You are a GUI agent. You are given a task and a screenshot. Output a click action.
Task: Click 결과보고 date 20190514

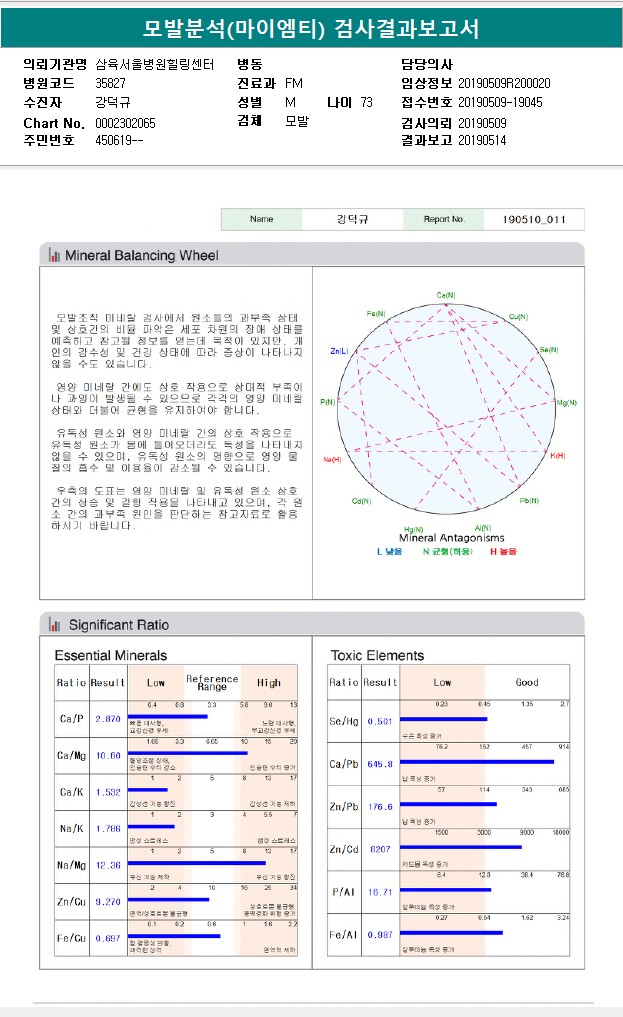click(482, 140)
